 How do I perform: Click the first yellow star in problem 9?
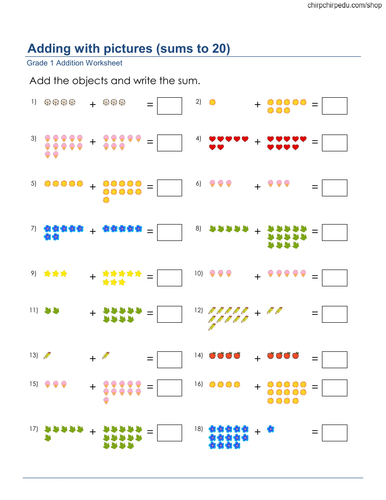click(x=47, y=274)
